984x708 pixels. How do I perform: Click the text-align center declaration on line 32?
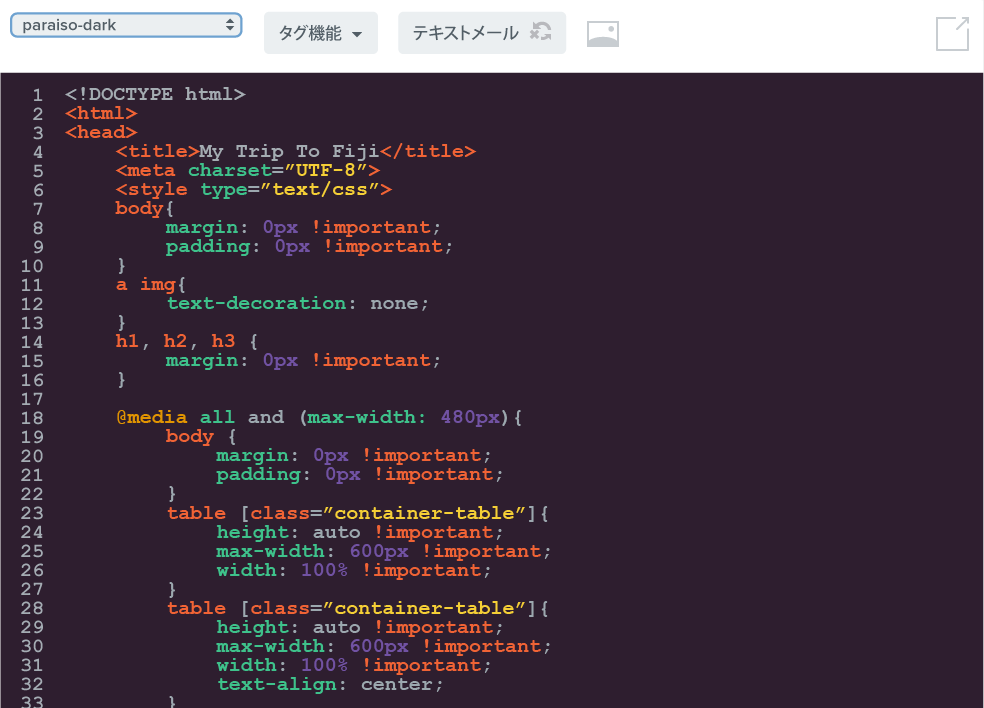click(x=330, y=684)
